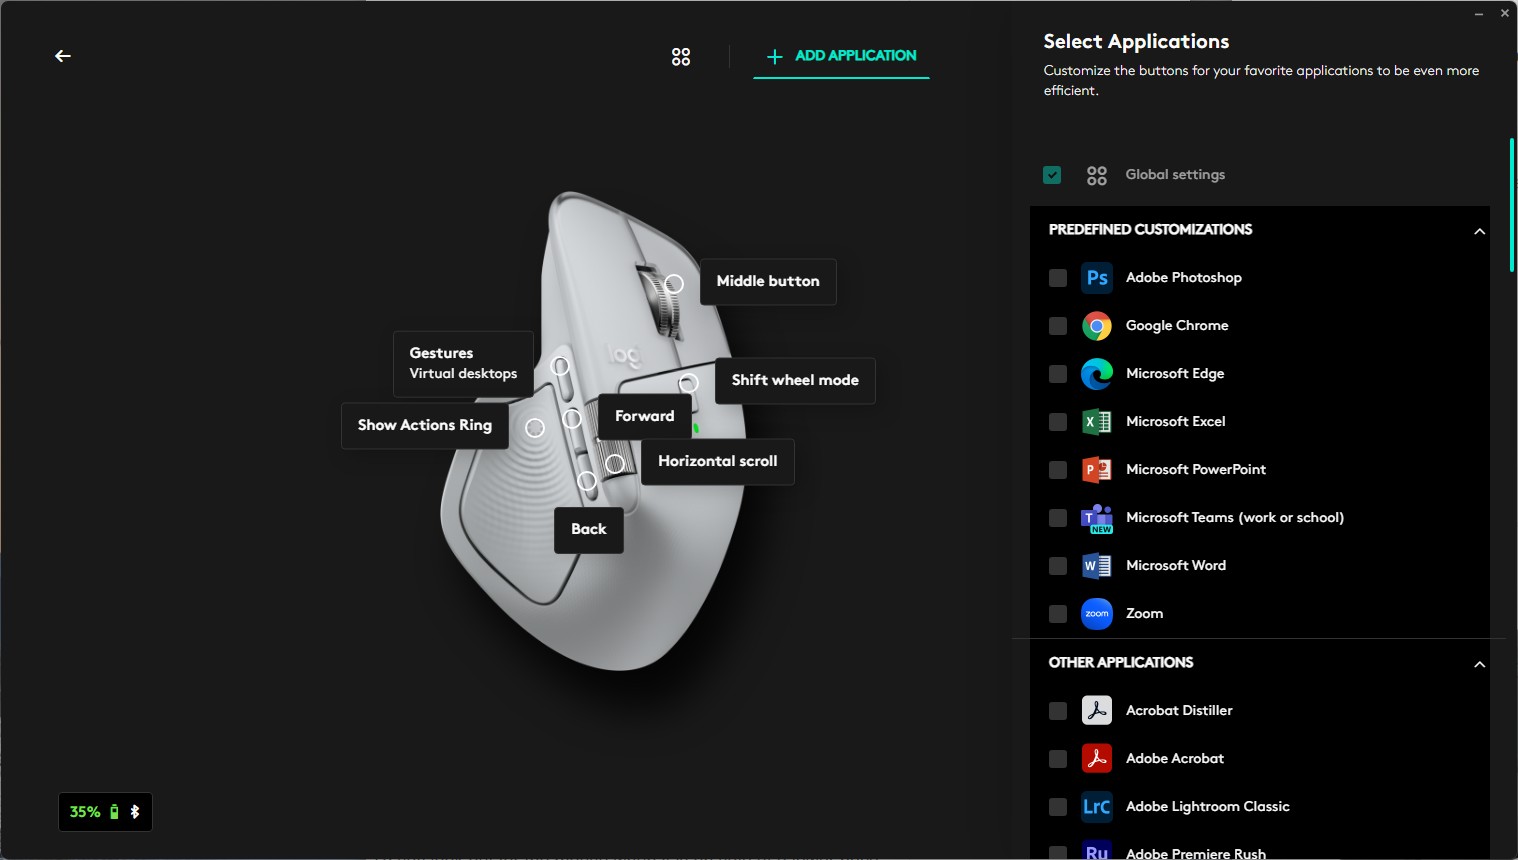This screenshot has width=1518, height=860.
Task: Click the Middle button label
Action: 768,281
